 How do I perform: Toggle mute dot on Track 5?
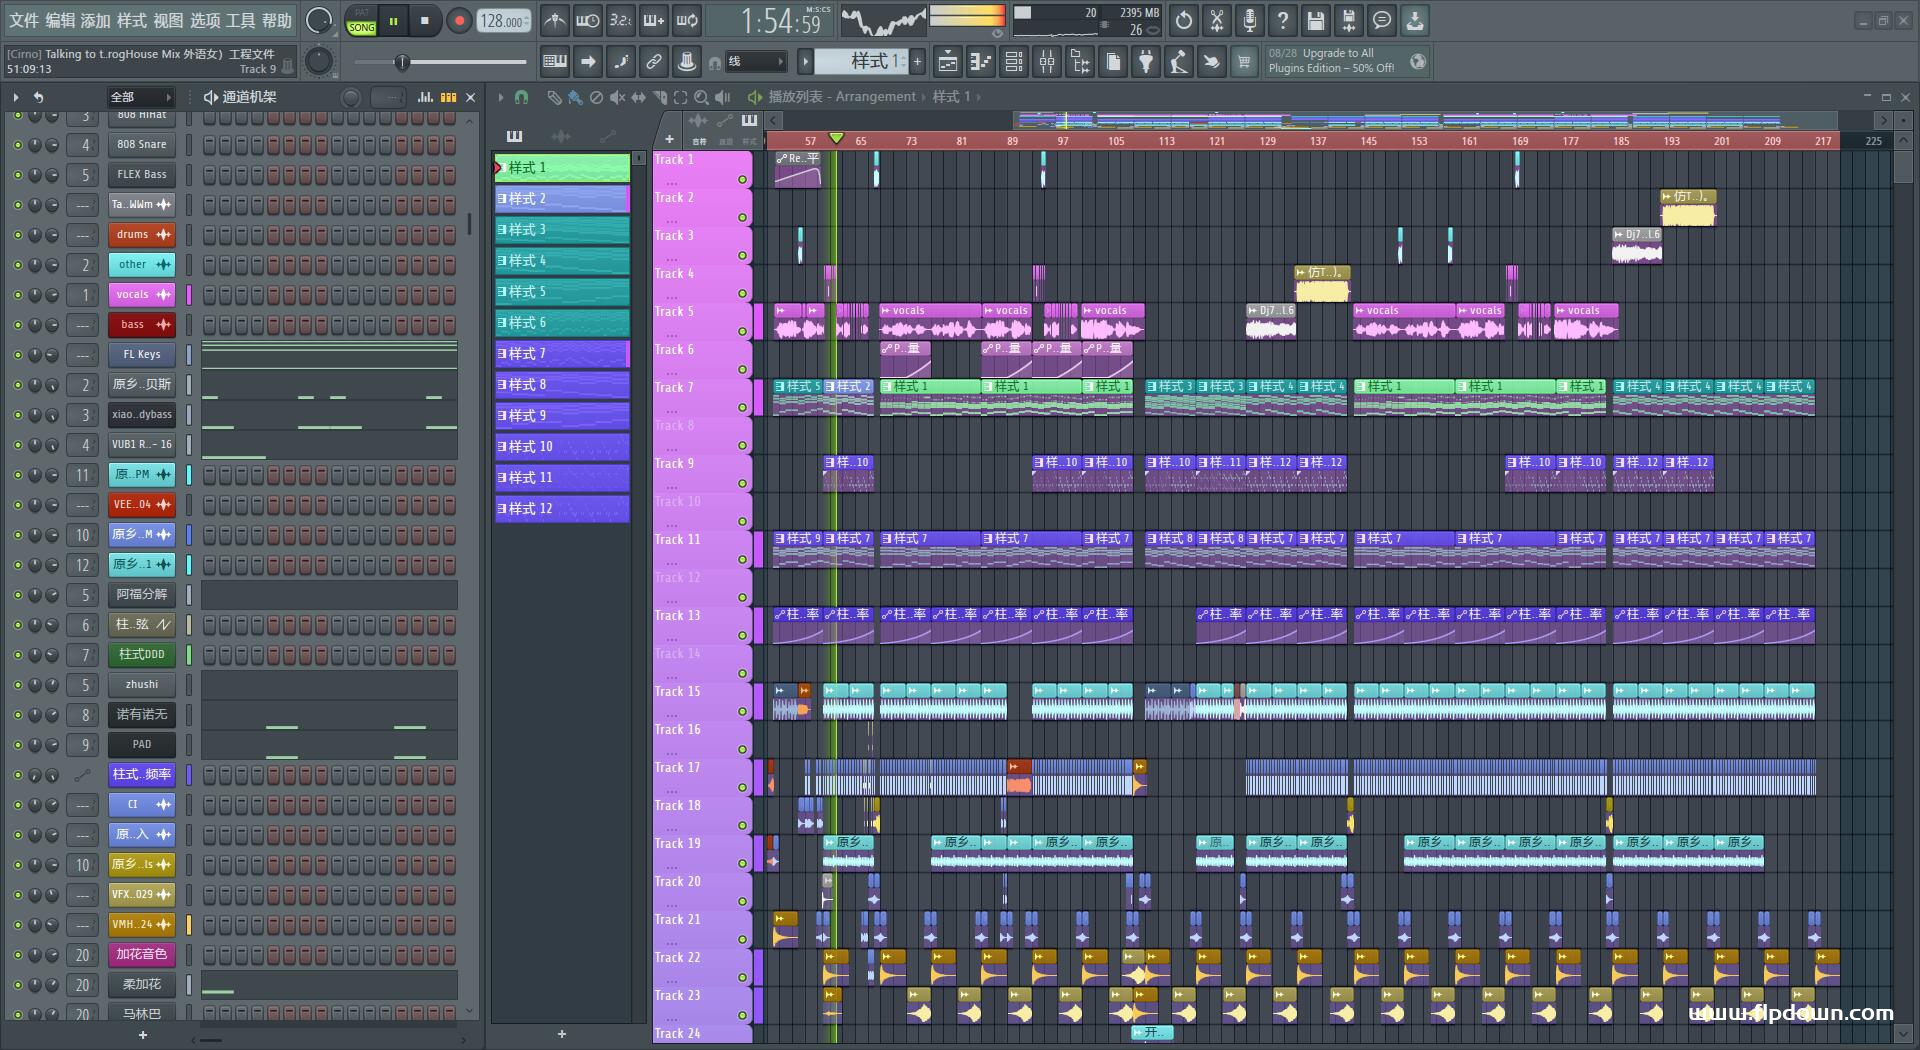[742, 332]
